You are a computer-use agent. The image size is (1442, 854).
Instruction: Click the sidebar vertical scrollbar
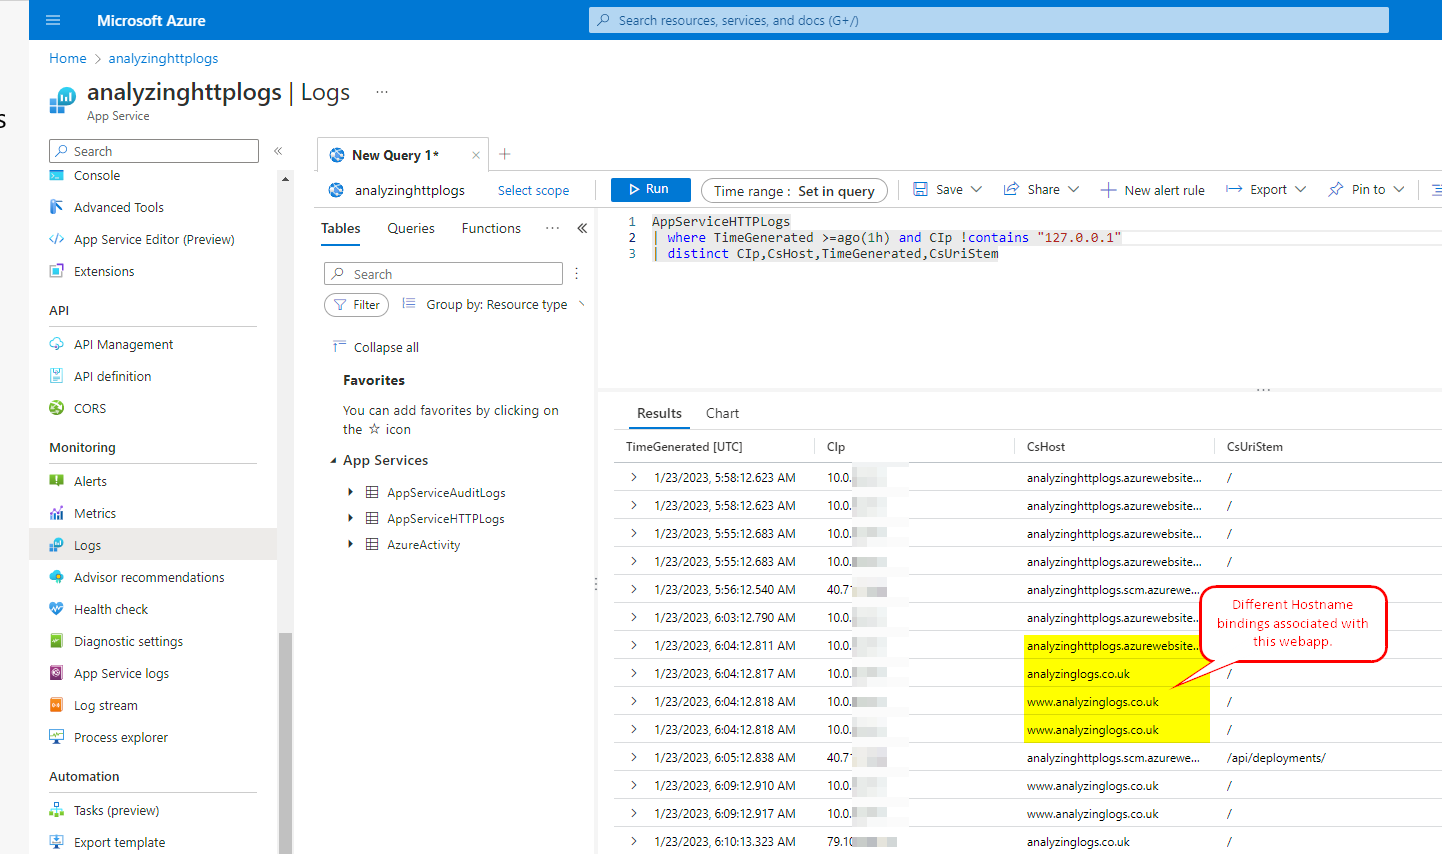tap(285, 742)
